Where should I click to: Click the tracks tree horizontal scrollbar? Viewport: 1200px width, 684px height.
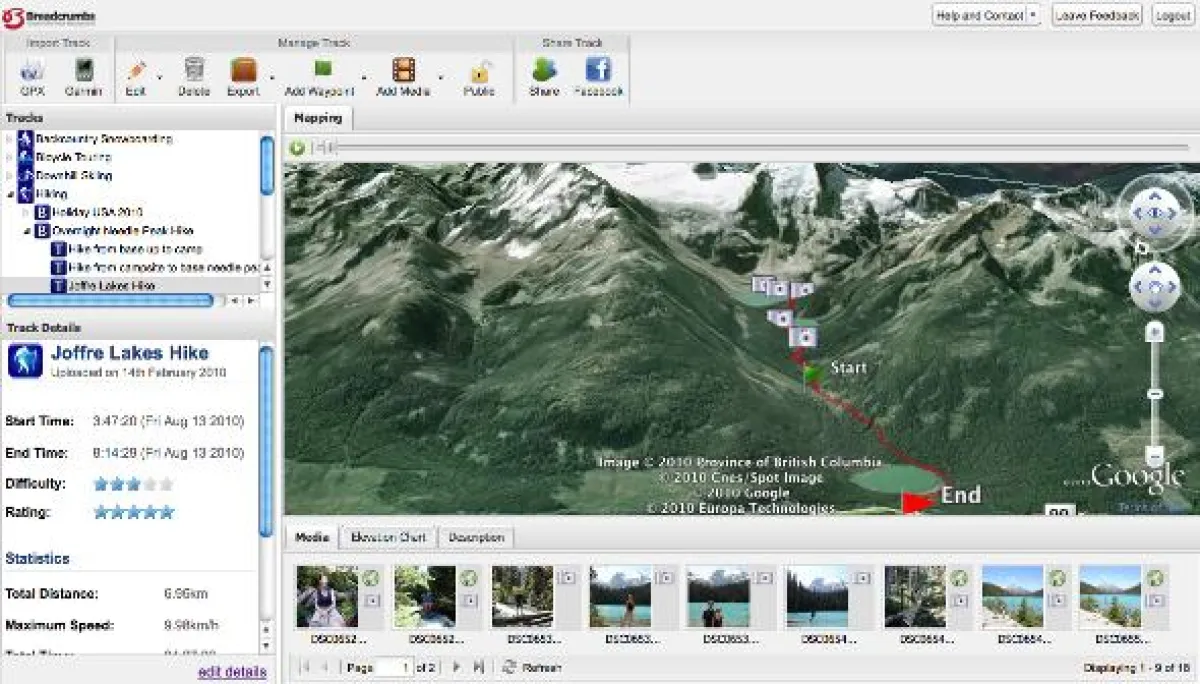[109, 300]
